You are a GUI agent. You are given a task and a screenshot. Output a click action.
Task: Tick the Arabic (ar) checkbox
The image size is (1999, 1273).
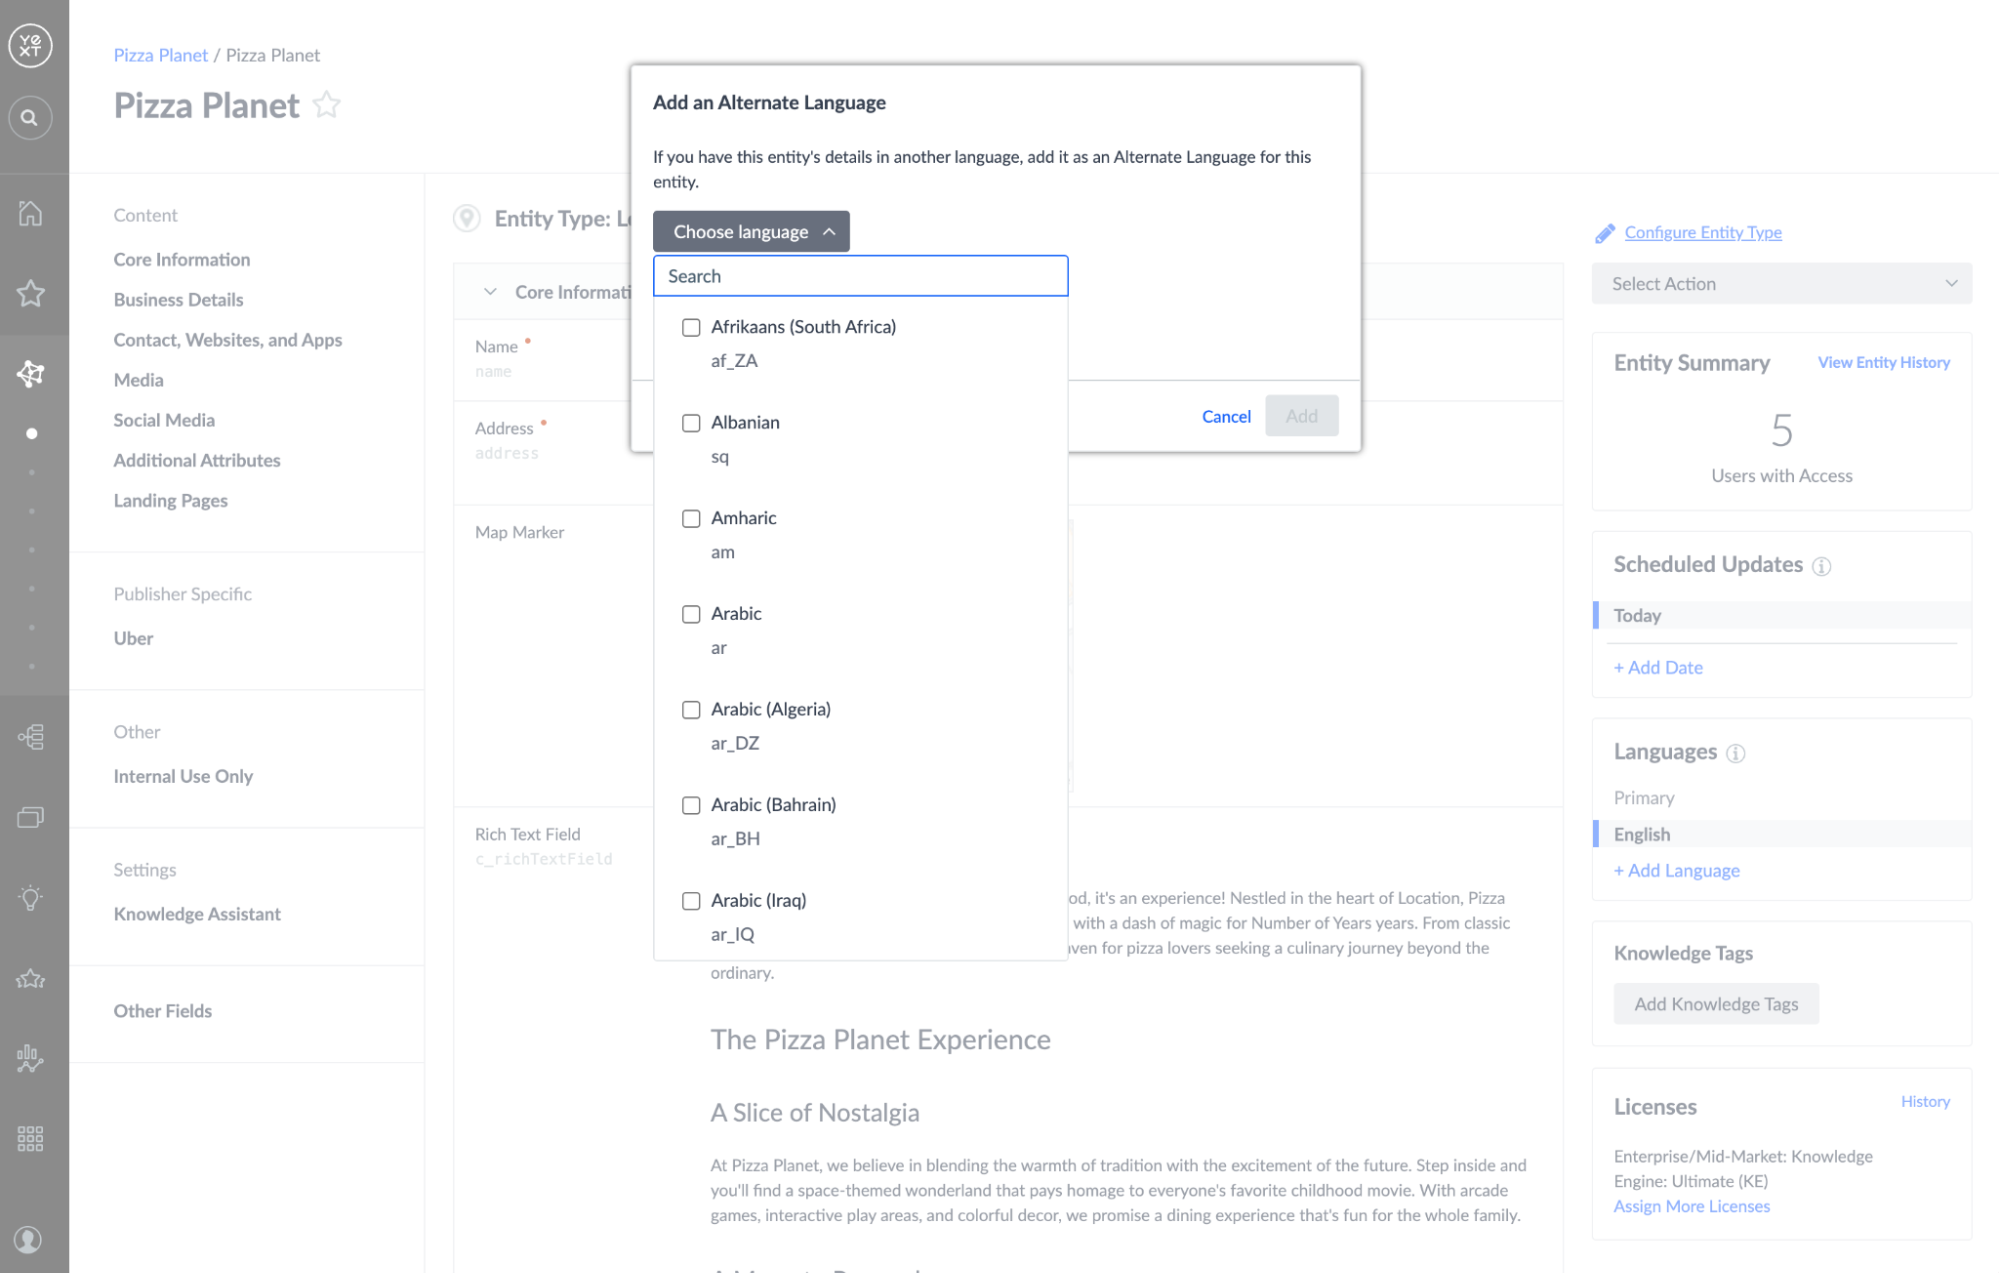(x=691, y=614)
